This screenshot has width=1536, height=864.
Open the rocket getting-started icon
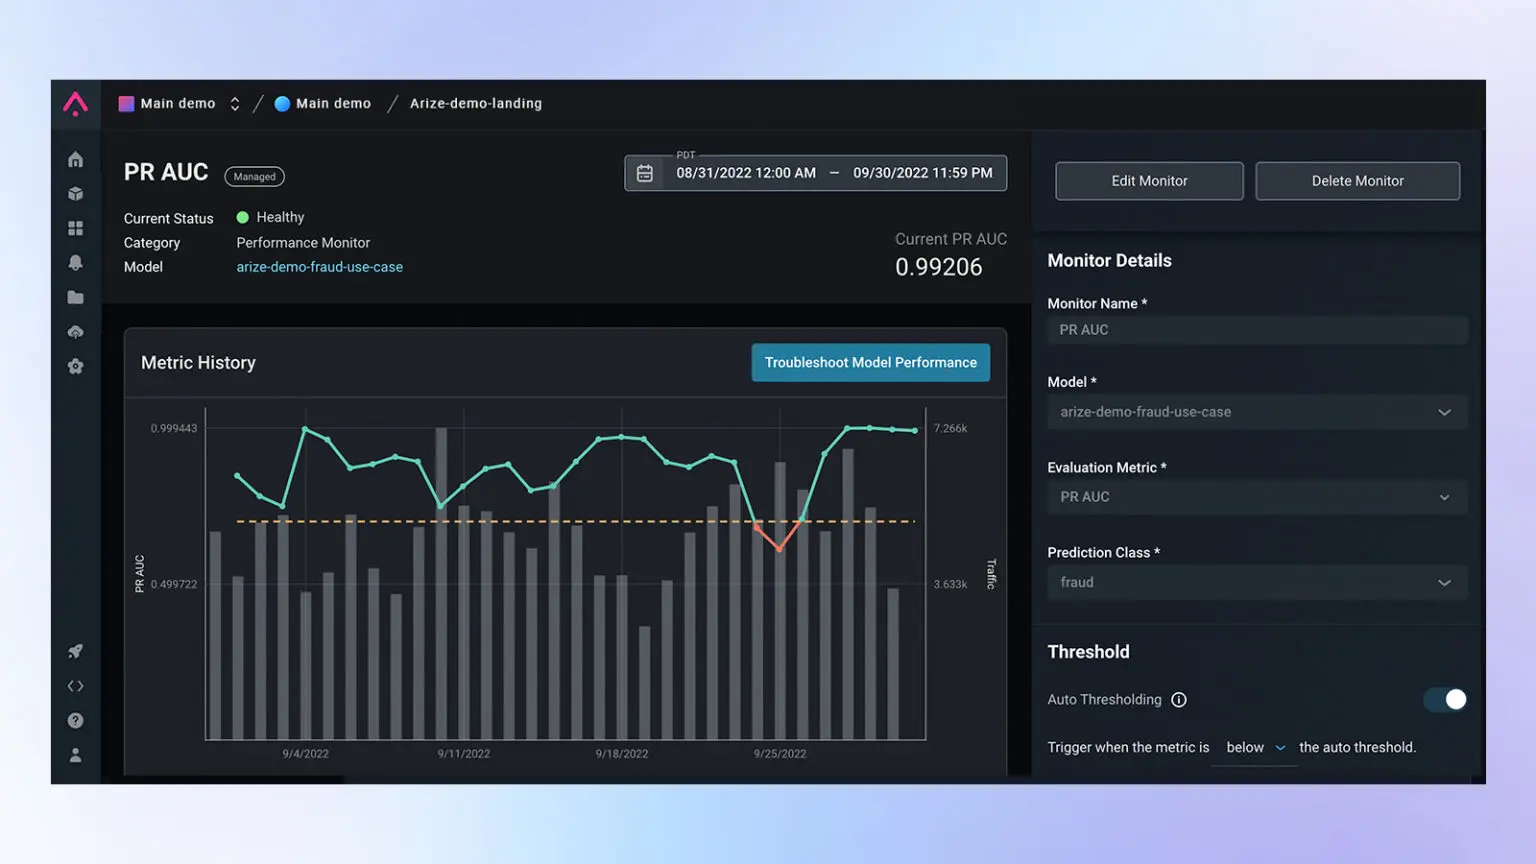(x=75, y=652)
